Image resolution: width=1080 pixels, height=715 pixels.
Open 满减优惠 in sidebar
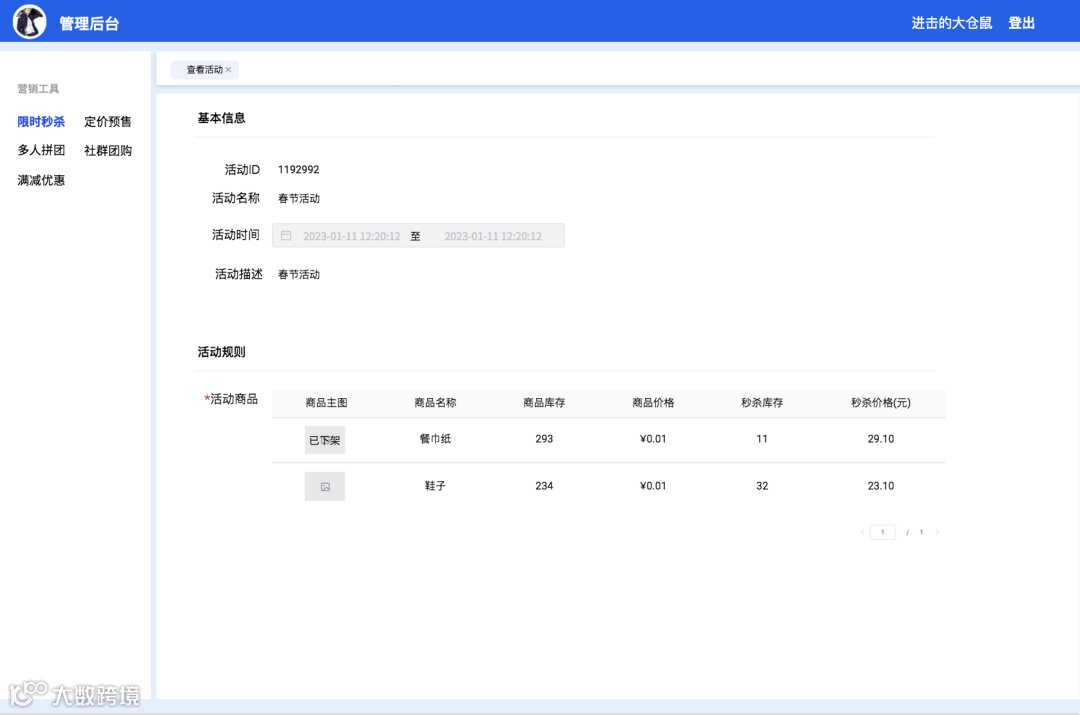coord(41,180)
